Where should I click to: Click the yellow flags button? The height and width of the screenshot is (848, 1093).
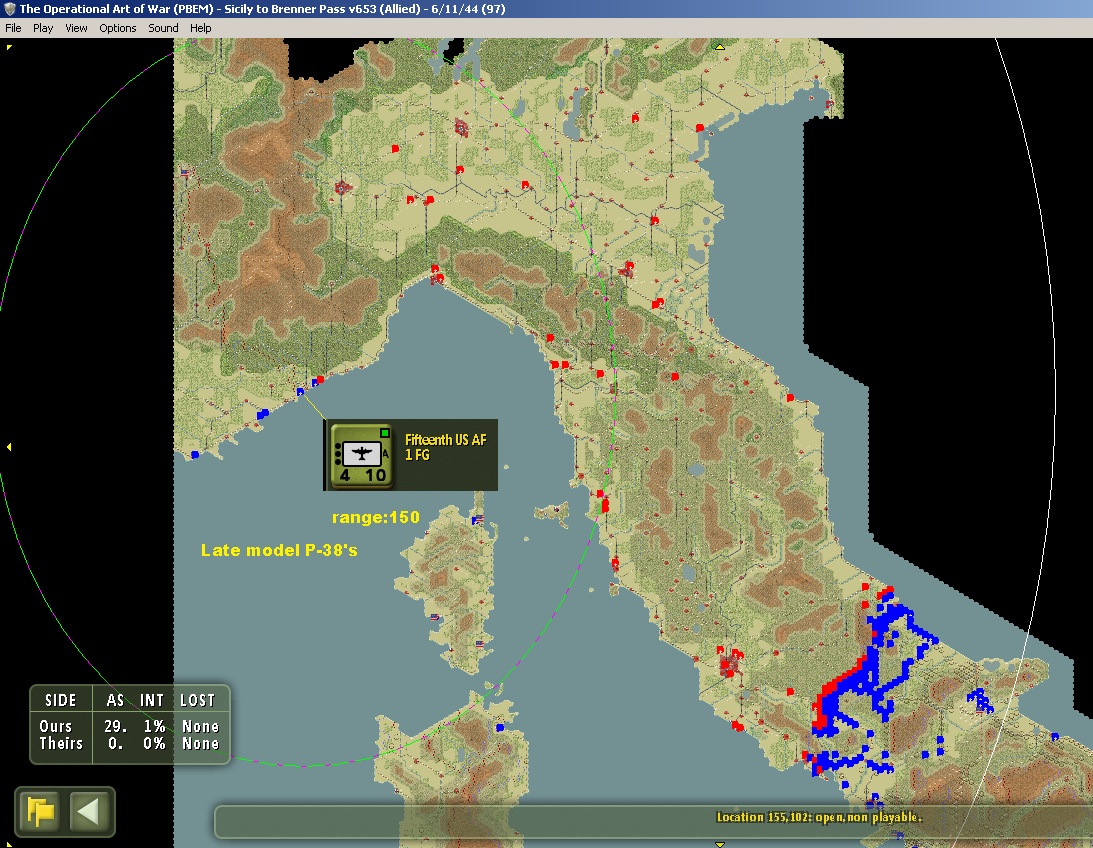40,812
